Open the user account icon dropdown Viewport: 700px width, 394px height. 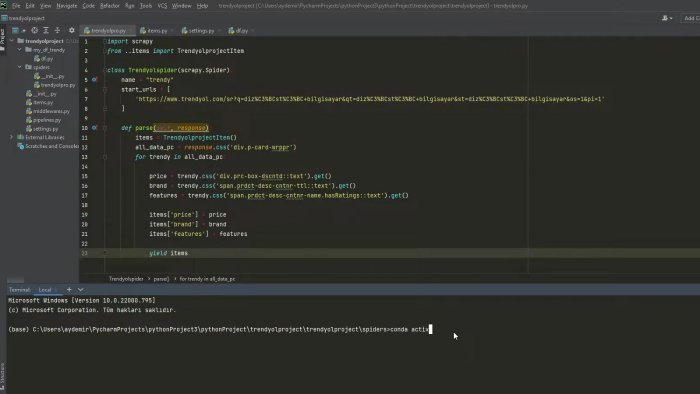click(x=667, y=18)
